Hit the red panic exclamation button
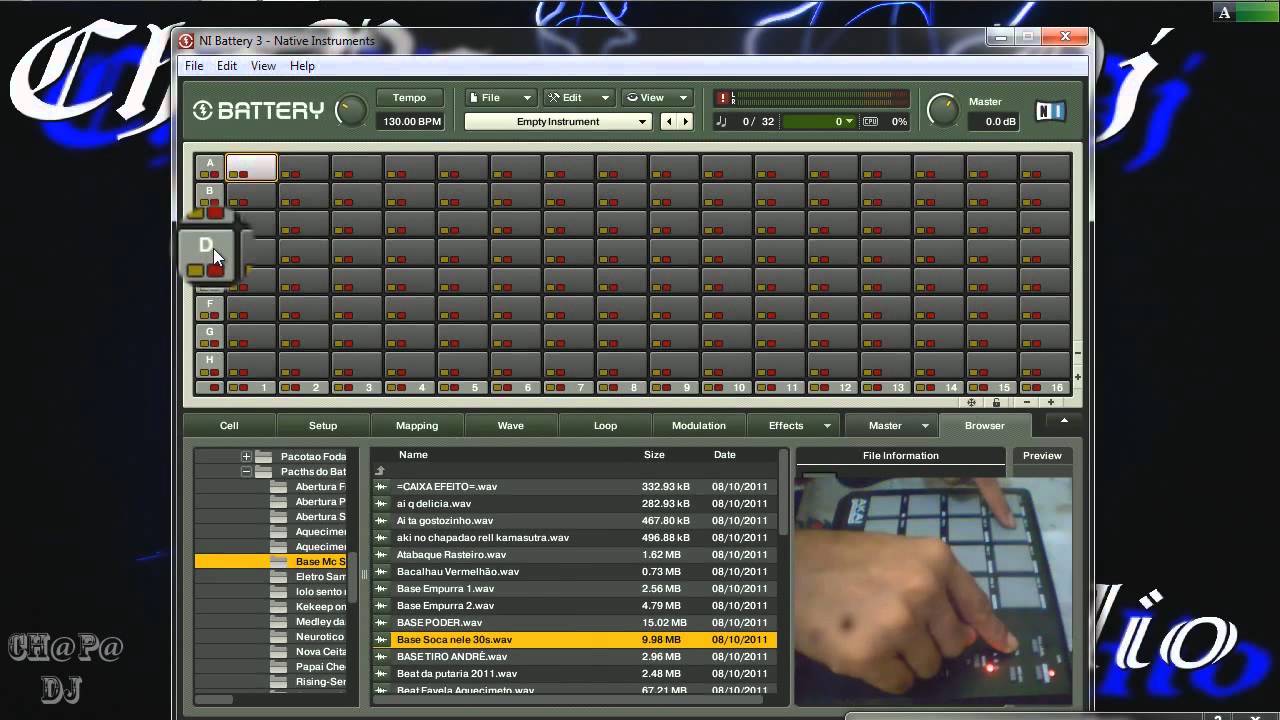 pyautogui.click(x=722, y=98)
